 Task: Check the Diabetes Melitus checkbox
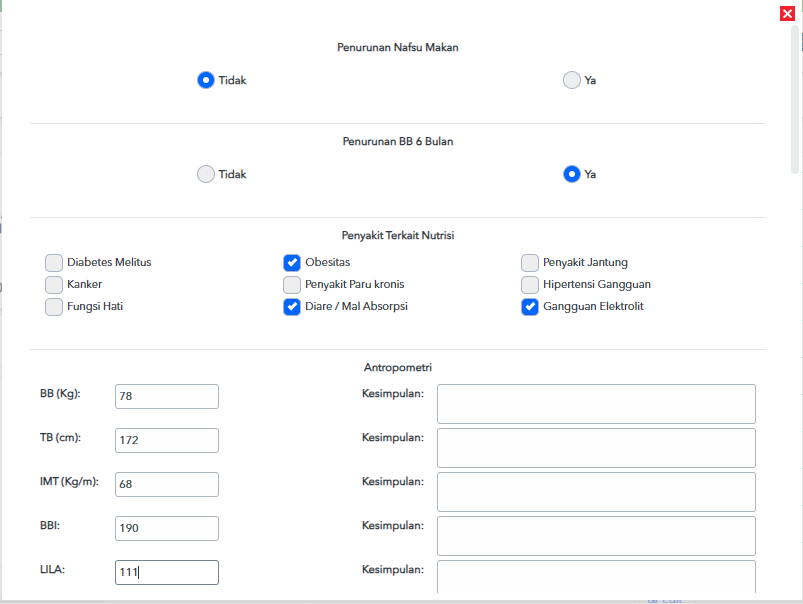pyautogui.click(x=54, y=262)
